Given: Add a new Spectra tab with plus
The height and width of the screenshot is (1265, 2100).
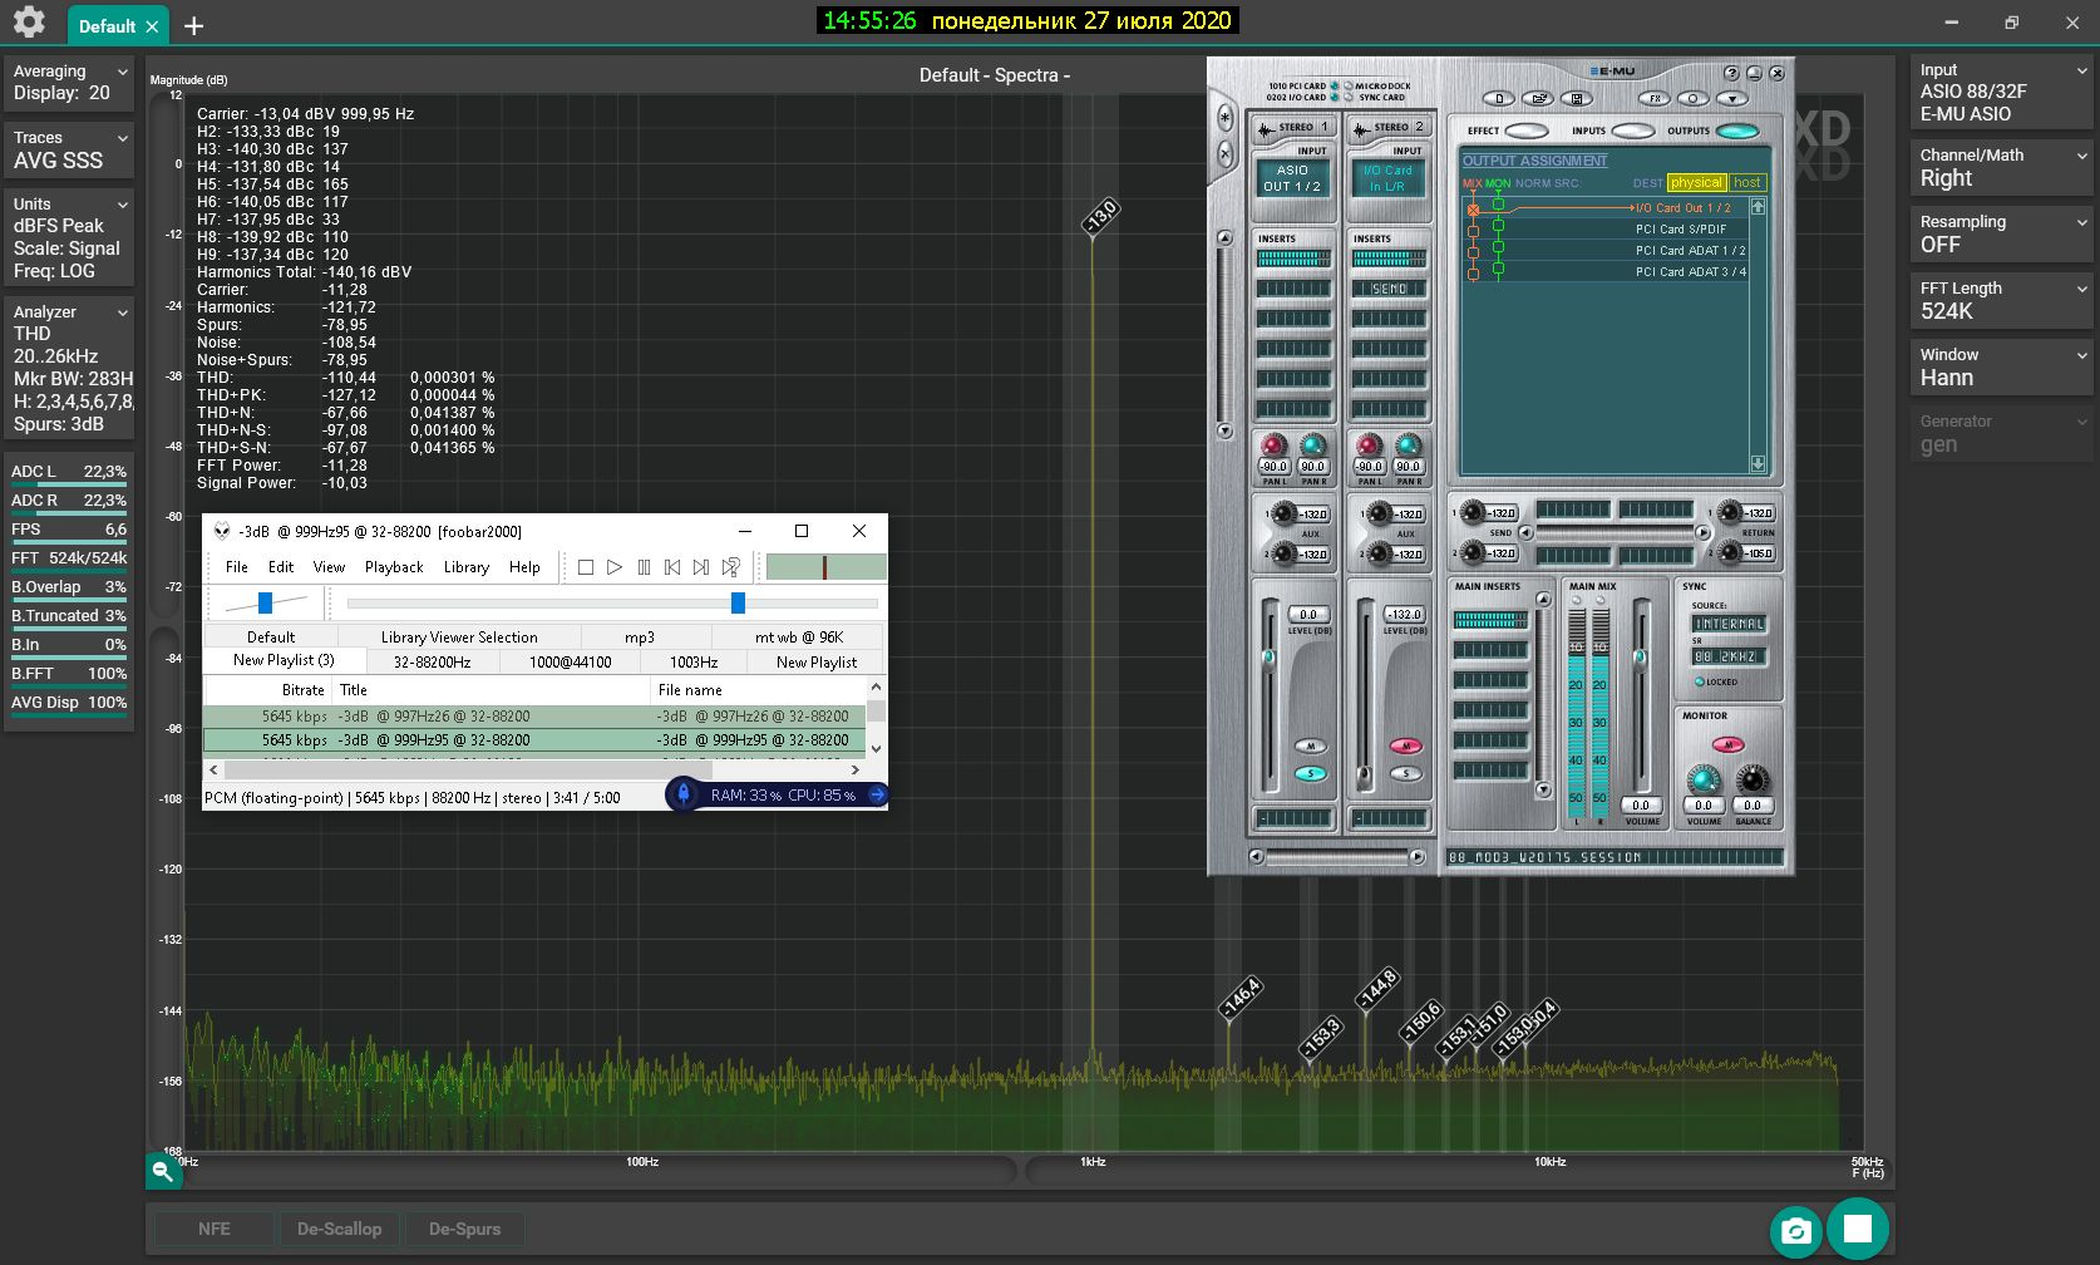Looking at the screenshot, I should pos(194,26).
